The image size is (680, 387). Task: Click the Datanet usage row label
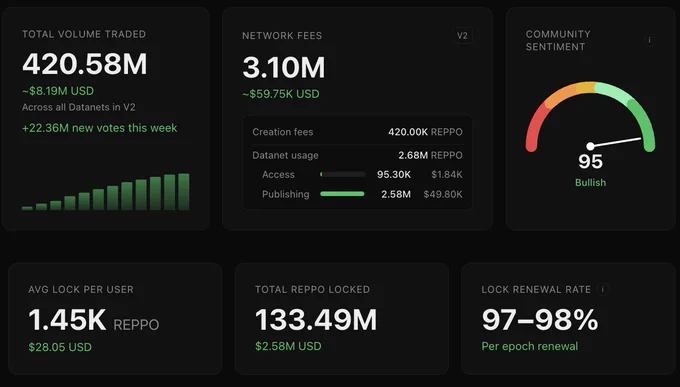[285, 155]
